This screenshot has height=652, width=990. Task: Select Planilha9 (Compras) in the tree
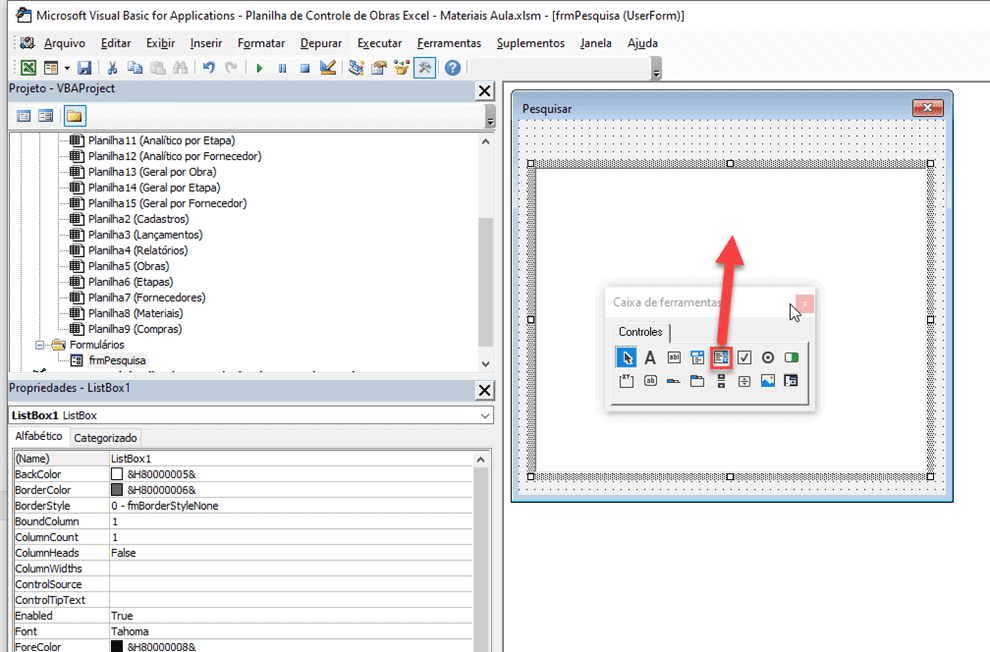[x=135, y=329]
